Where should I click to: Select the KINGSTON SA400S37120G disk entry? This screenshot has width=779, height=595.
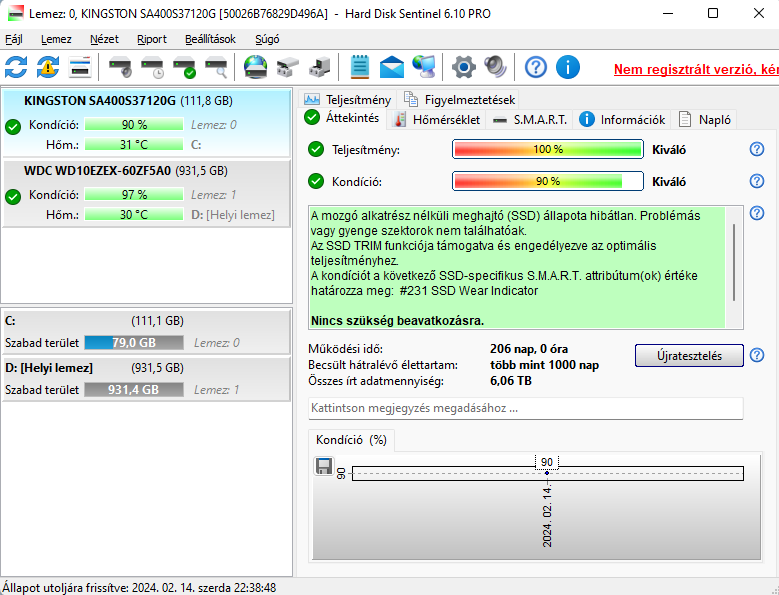pyautogui.click(x=147, y=123)
